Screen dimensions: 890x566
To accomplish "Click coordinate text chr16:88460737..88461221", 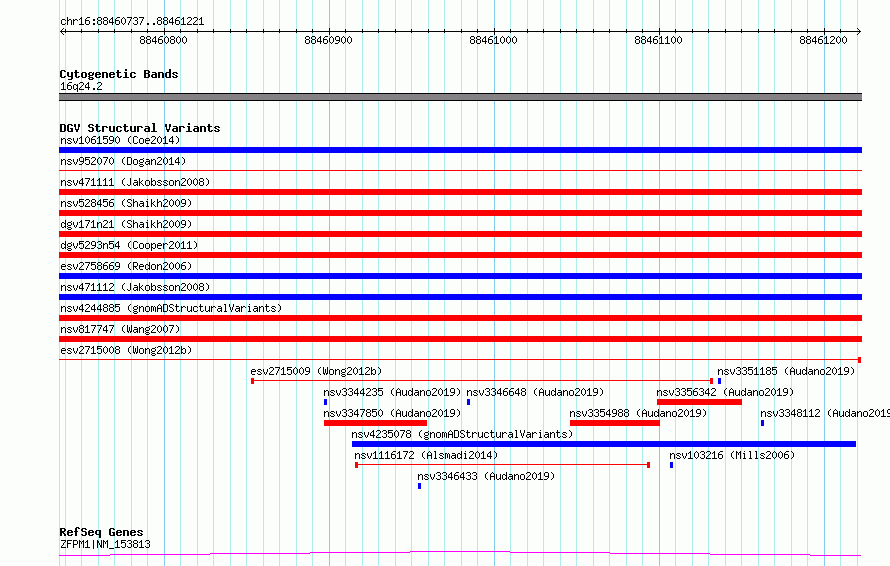I will (132, 22).
